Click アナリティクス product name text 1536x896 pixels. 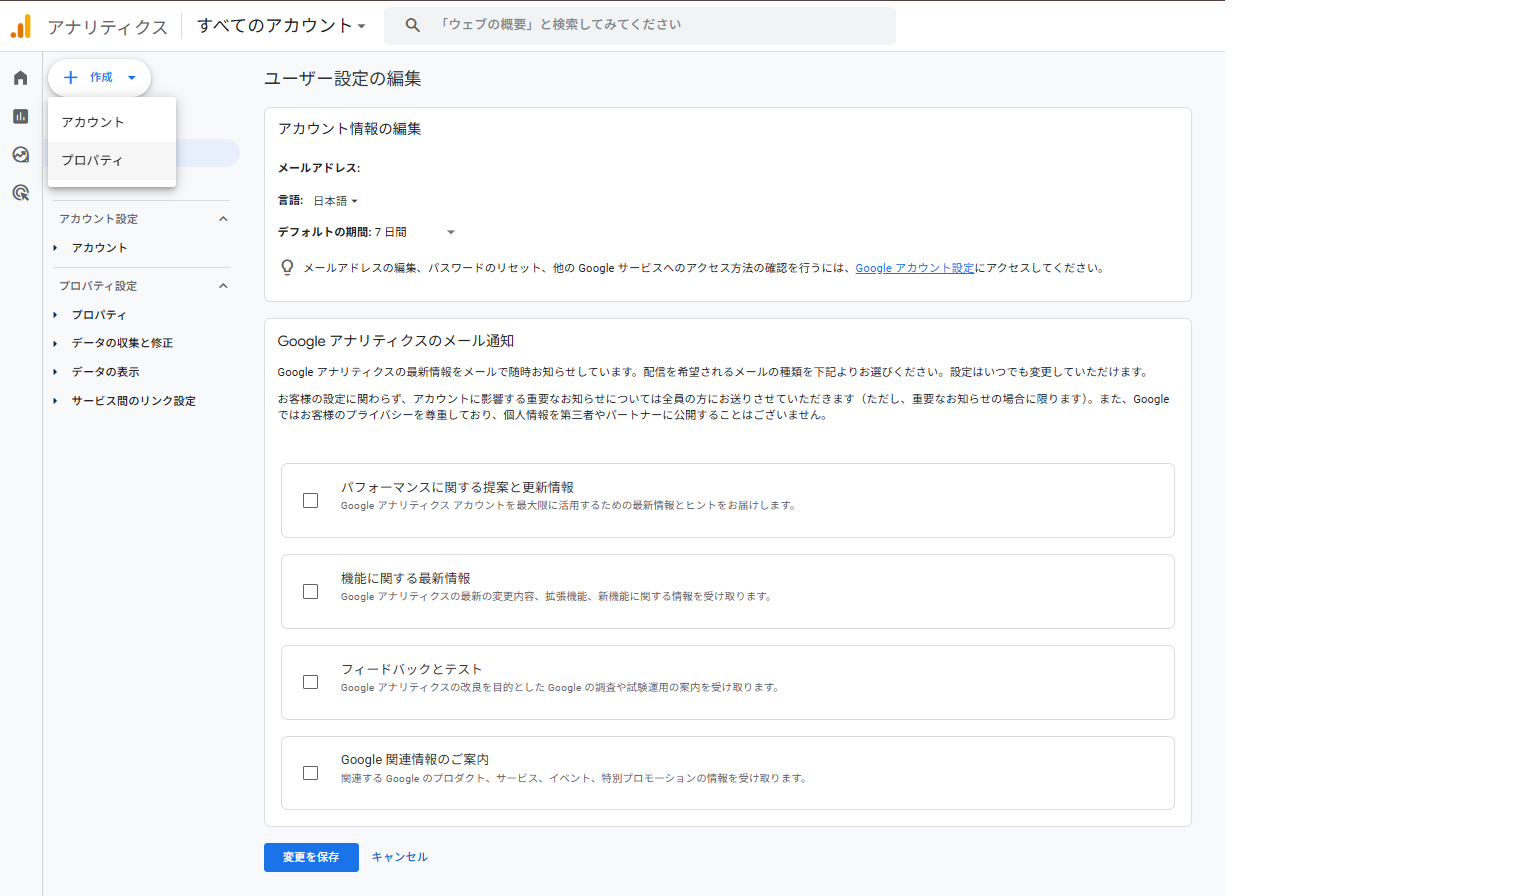click(x=108, y=27)
